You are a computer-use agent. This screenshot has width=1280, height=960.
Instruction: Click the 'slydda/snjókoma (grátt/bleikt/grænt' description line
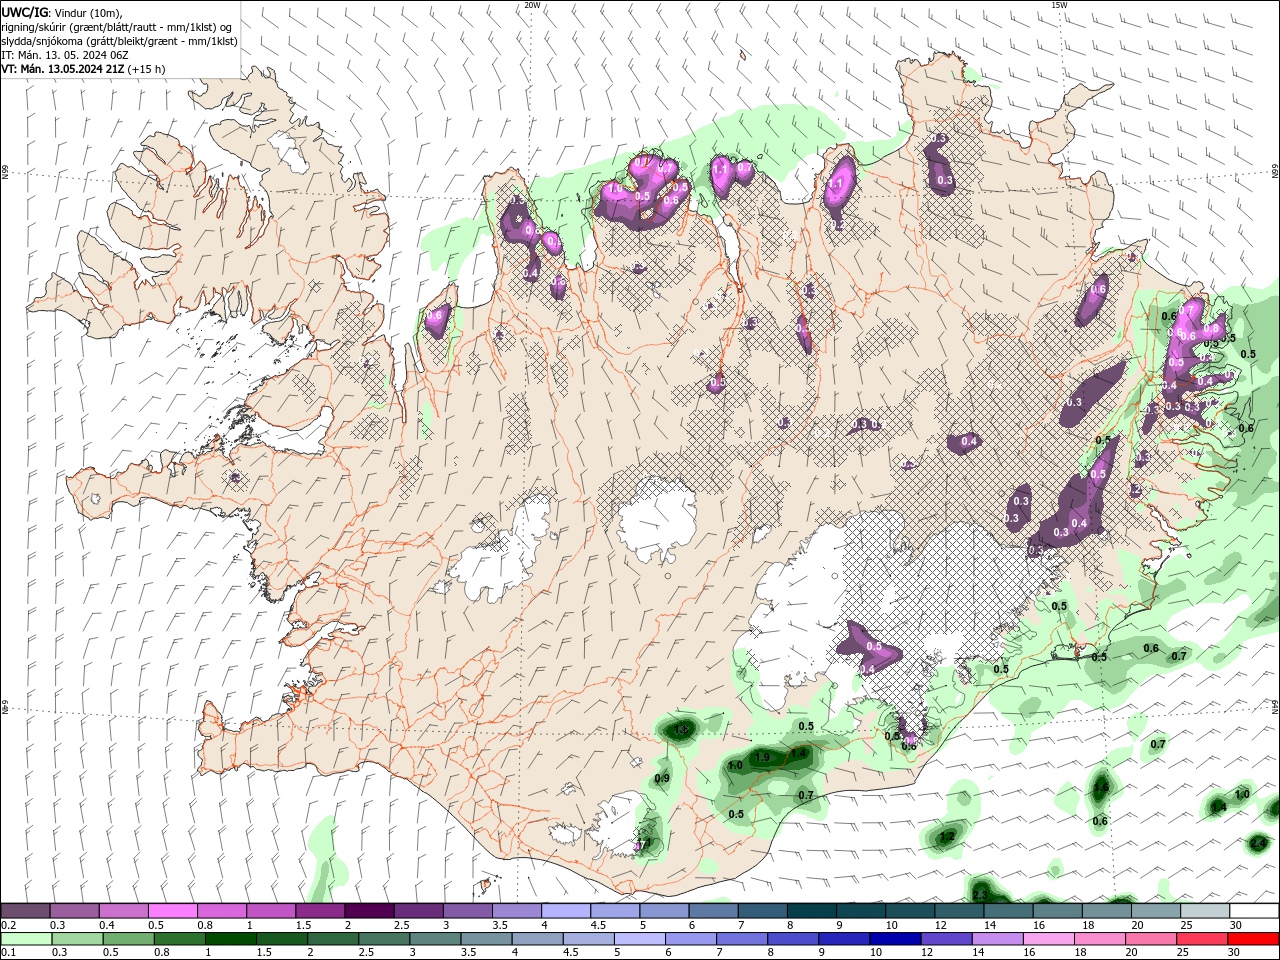[x=119, y=41]
